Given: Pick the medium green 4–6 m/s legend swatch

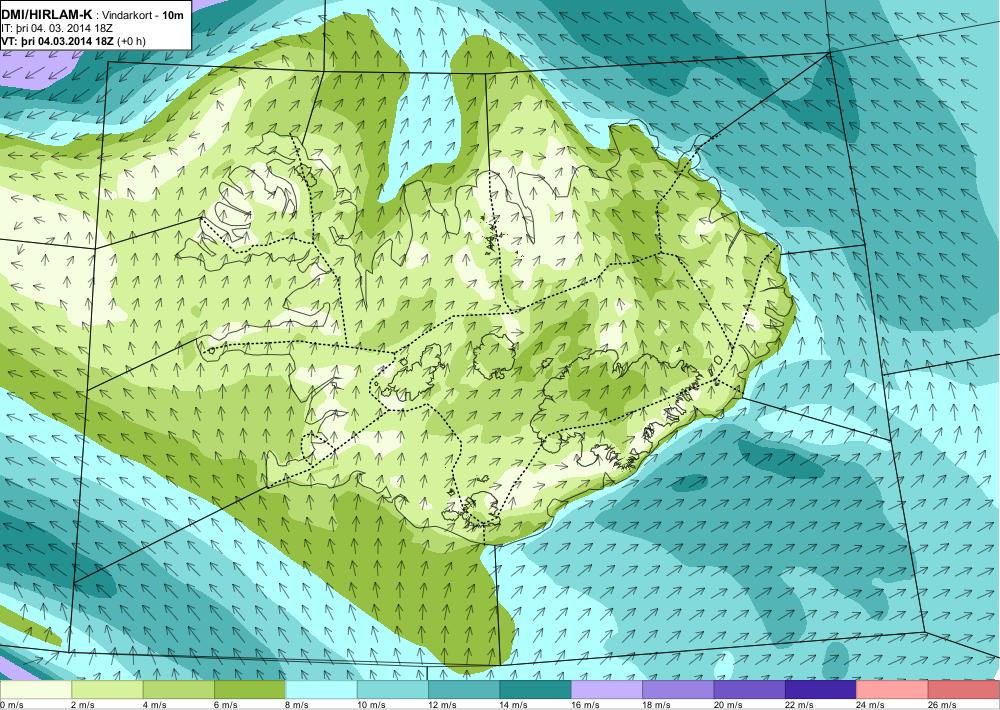Looking at the screenshot, I should click(179, 690).
